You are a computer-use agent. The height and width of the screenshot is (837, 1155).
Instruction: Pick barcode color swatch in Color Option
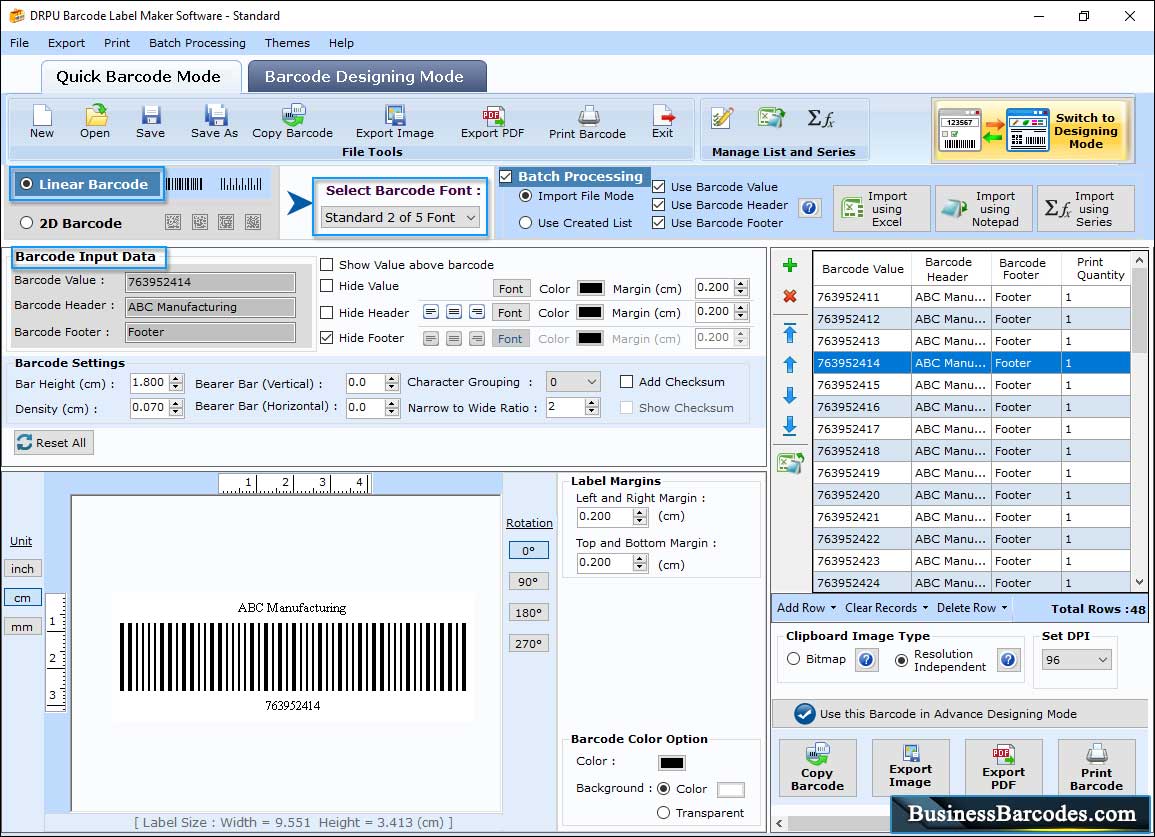[x=672, y=763]
